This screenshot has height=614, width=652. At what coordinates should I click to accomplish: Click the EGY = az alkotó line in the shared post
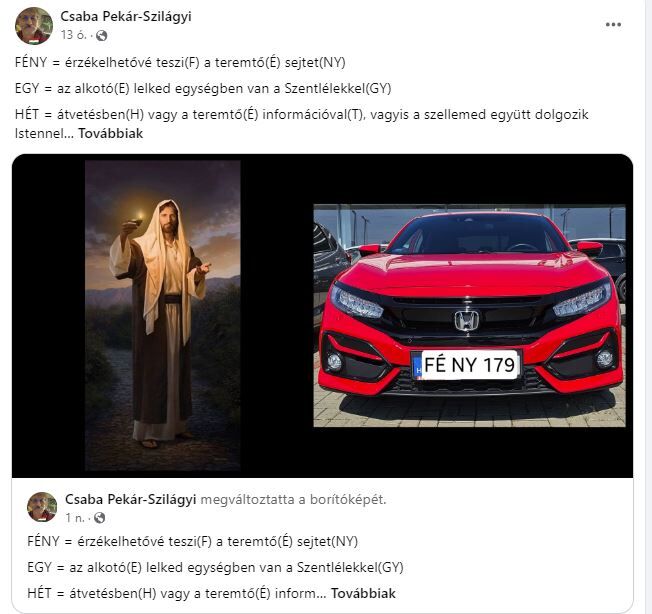215,567
